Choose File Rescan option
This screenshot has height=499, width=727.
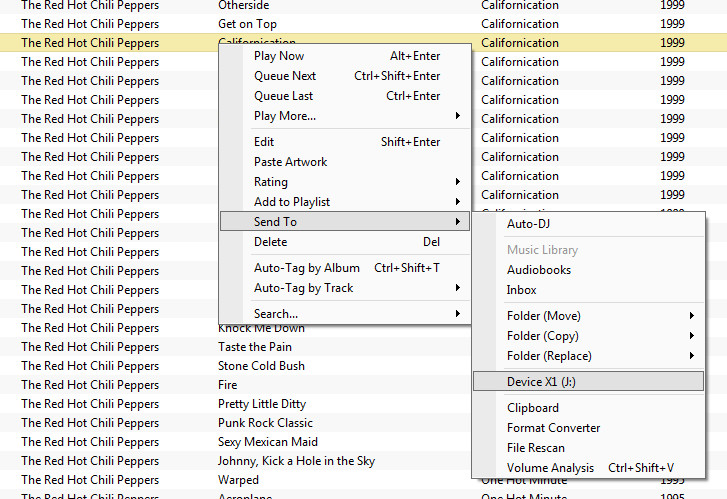click(588, 448)
